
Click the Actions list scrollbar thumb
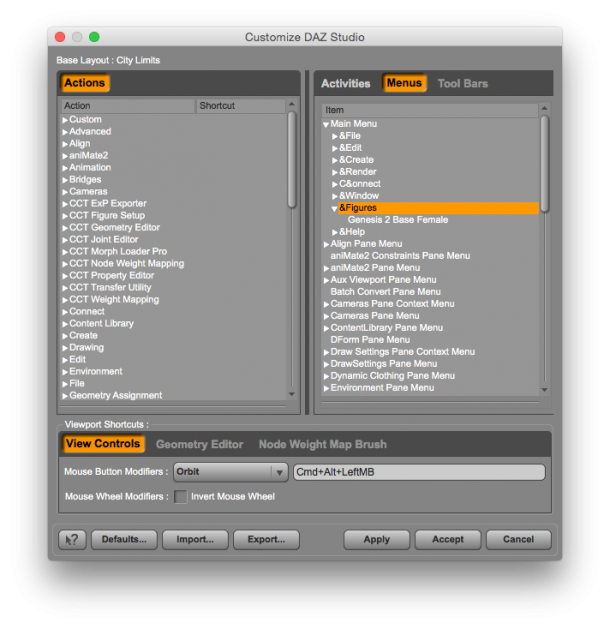point(292,160)
